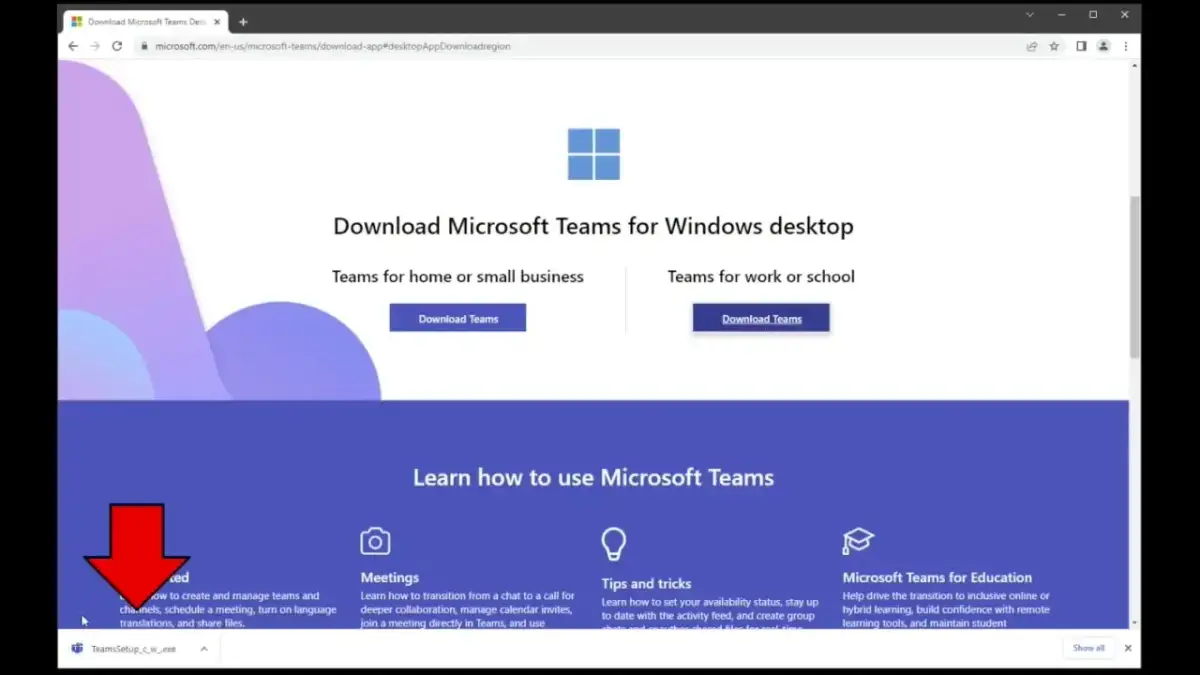Click the Teams icon on the downloaded file
Image resolution: width=1200 pixels, height=675 pixels.
point(76,648)
